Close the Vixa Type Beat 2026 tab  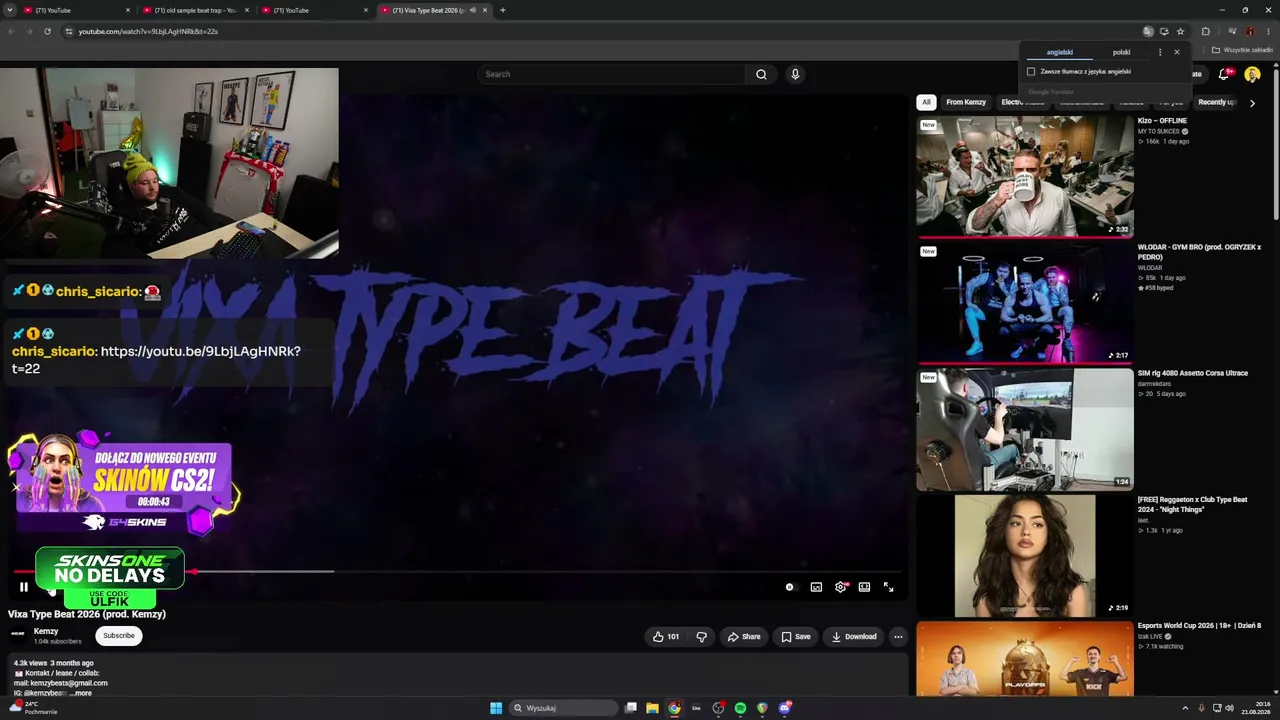pos(485,10)
